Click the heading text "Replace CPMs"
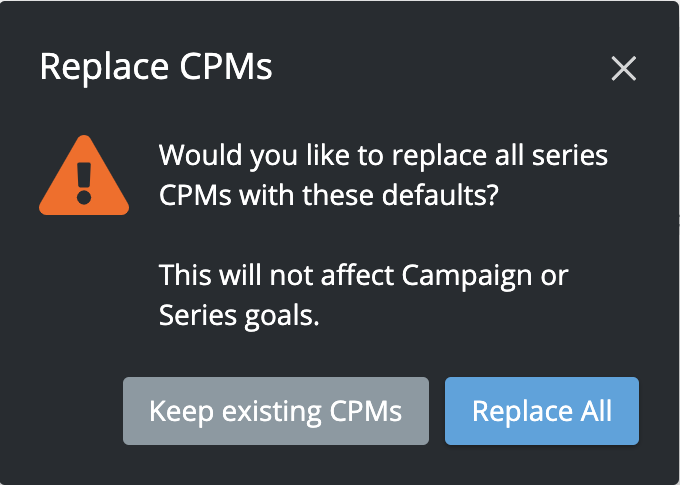680x485 pixels. coord(155,67)
